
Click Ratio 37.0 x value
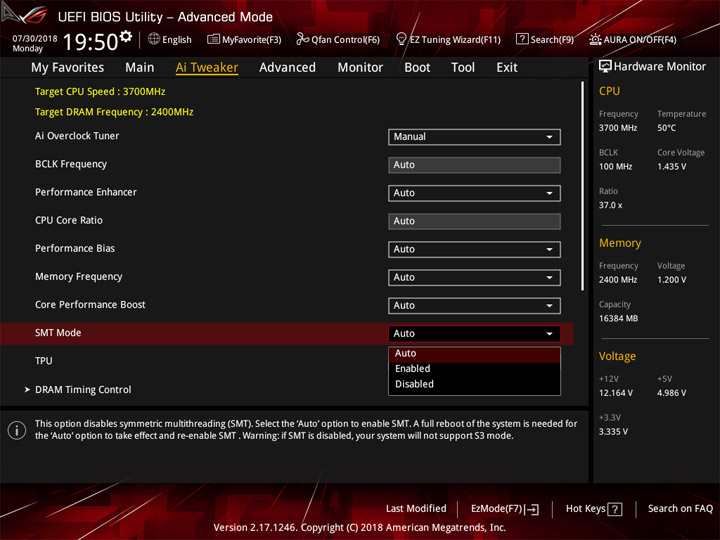point(610,205)
